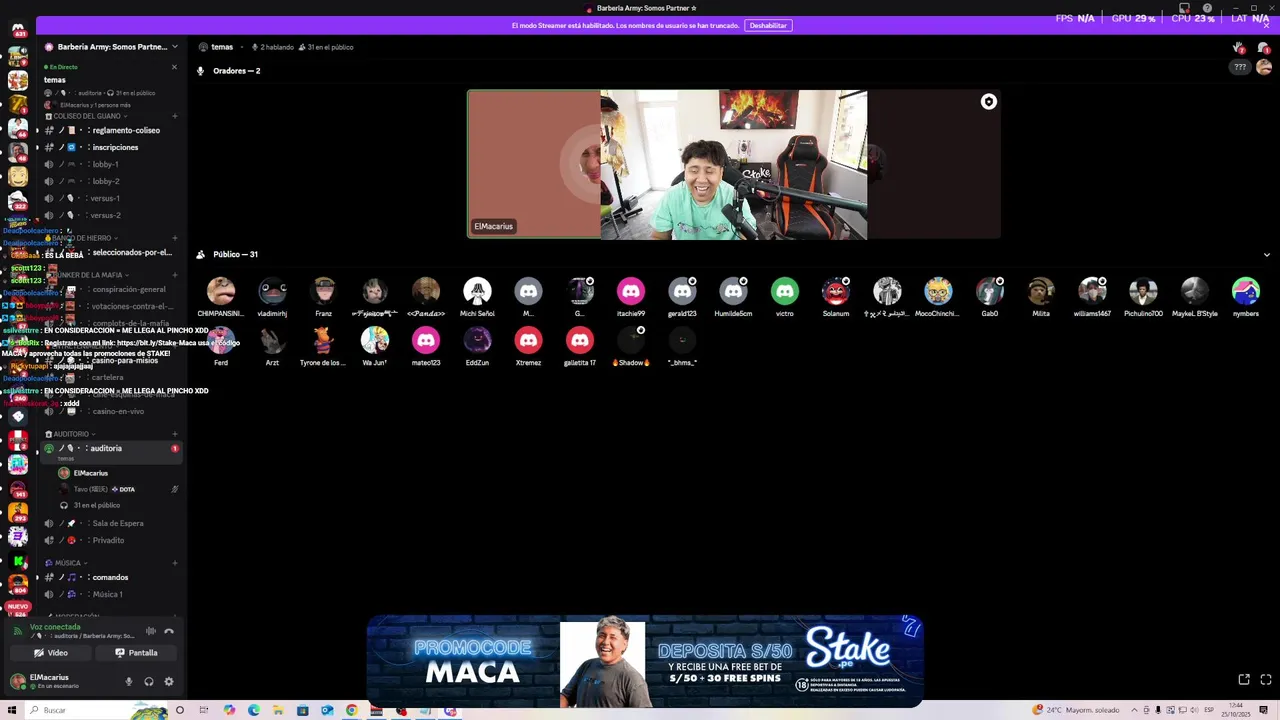Open the ElMacarius user profile panel
The width and height of the screenshot is (1280, 720).
tap(50, 681)
